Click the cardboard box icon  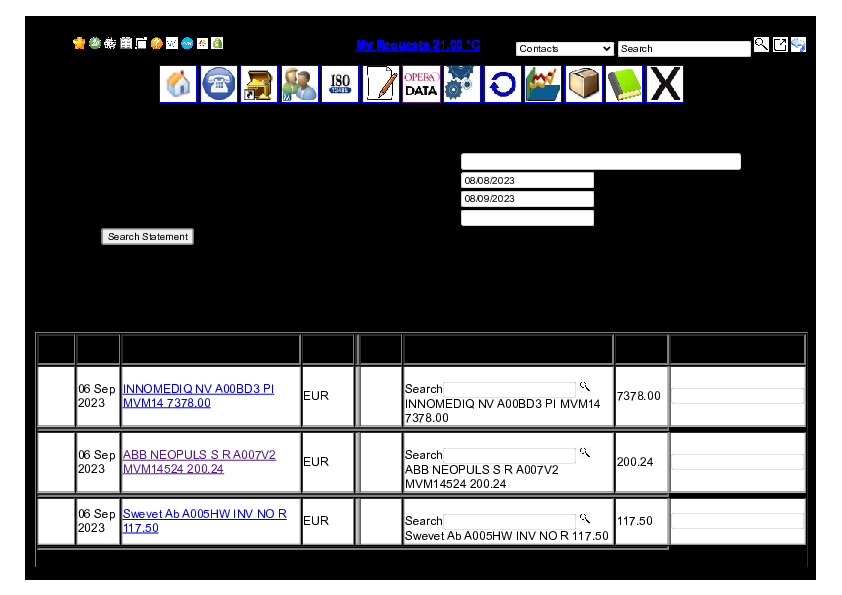(584, 84)
